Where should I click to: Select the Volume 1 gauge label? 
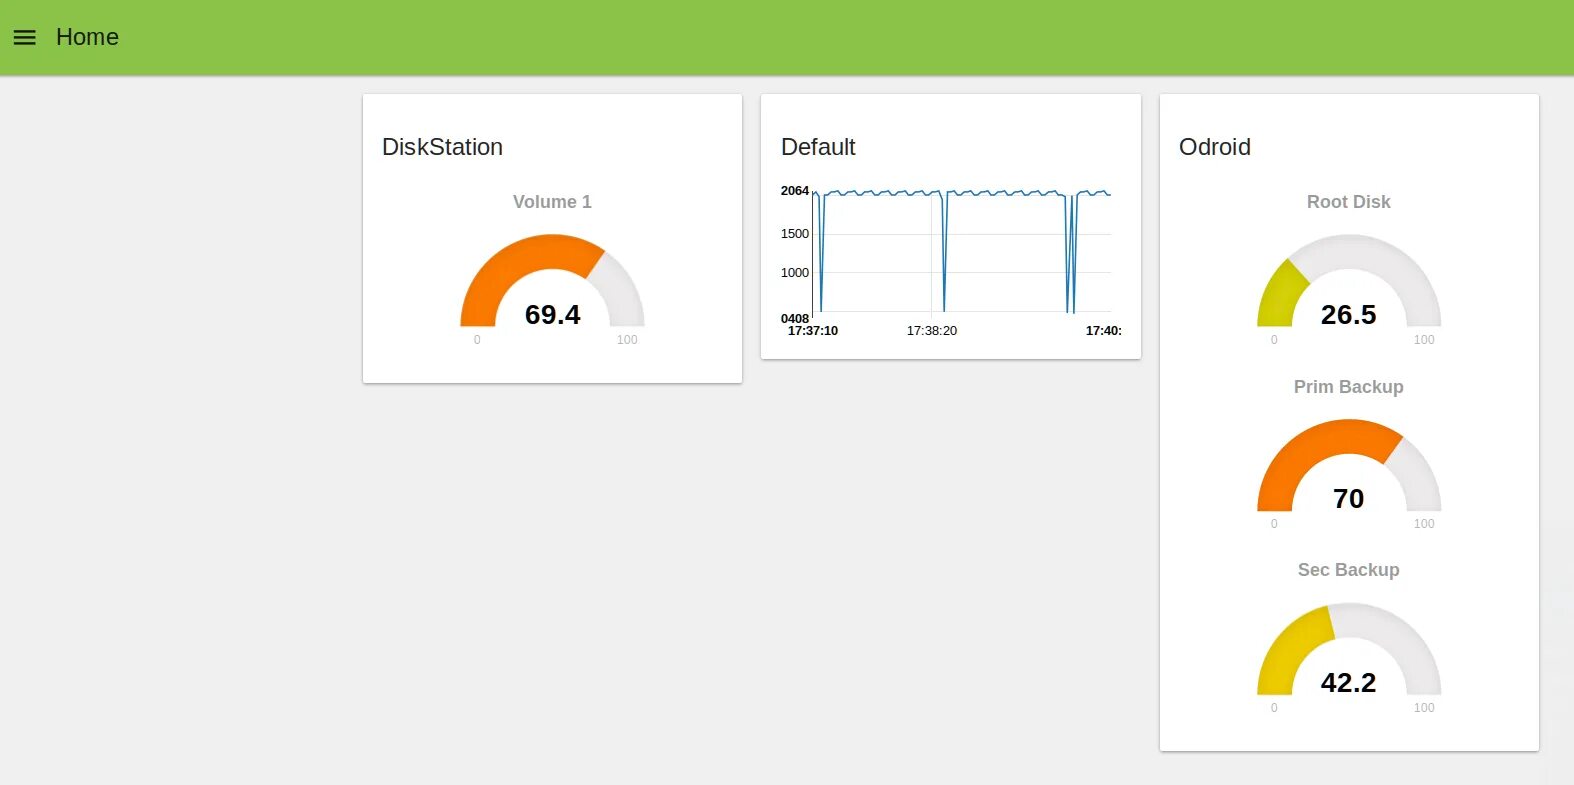point(552,202)
